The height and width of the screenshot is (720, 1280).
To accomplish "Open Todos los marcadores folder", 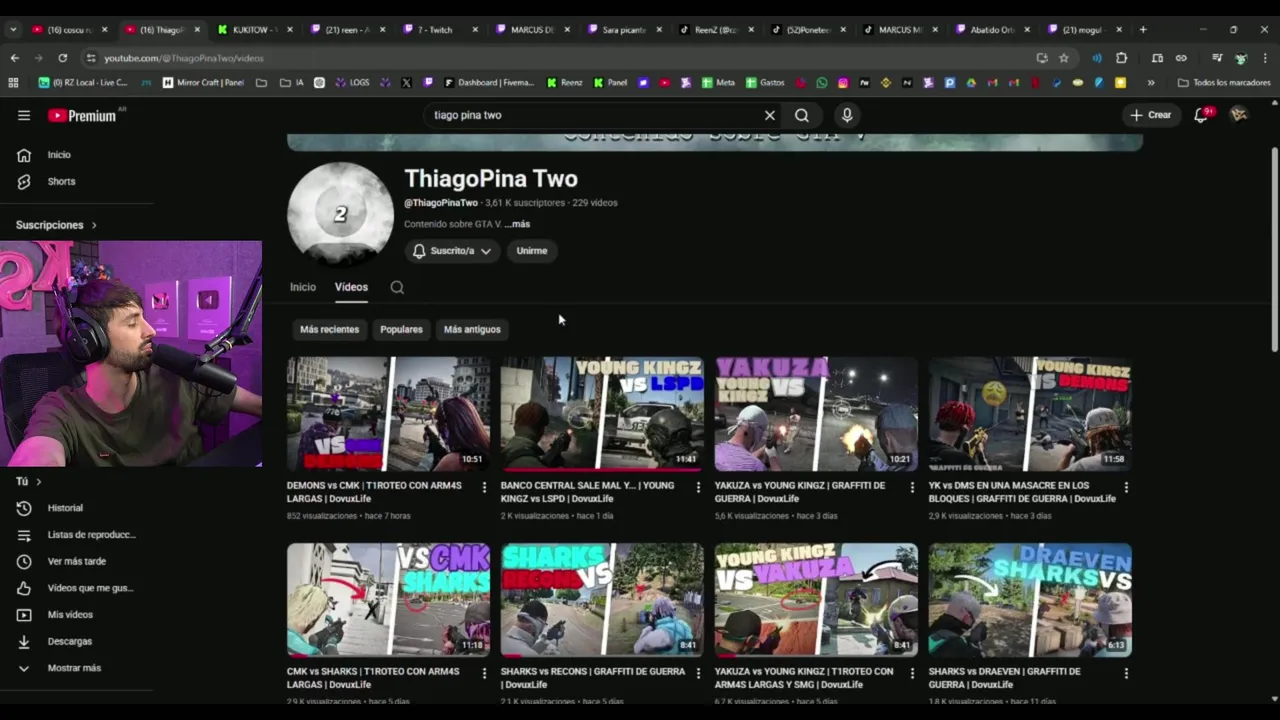I will (1224, 83).
